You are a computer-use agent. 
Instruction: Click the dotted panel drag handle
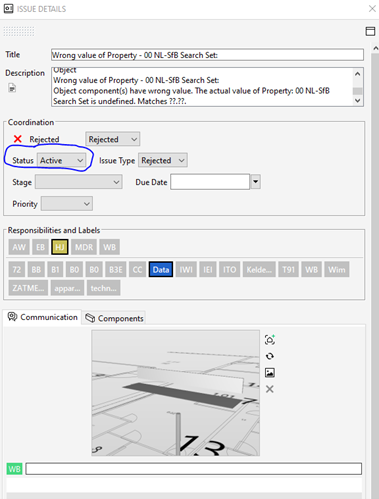(x=19, y=31)
